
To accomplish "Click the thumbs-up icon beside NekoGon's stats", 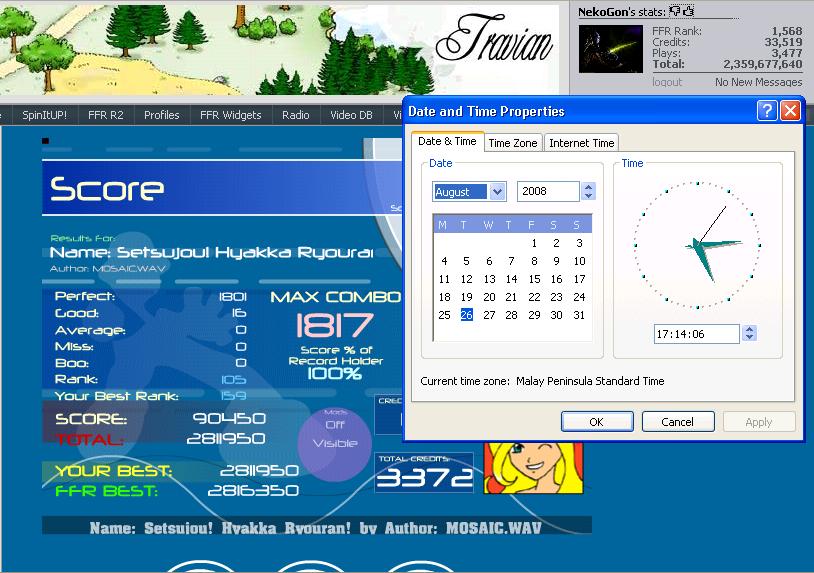I will pyautogui.click(x=688, y=10).
